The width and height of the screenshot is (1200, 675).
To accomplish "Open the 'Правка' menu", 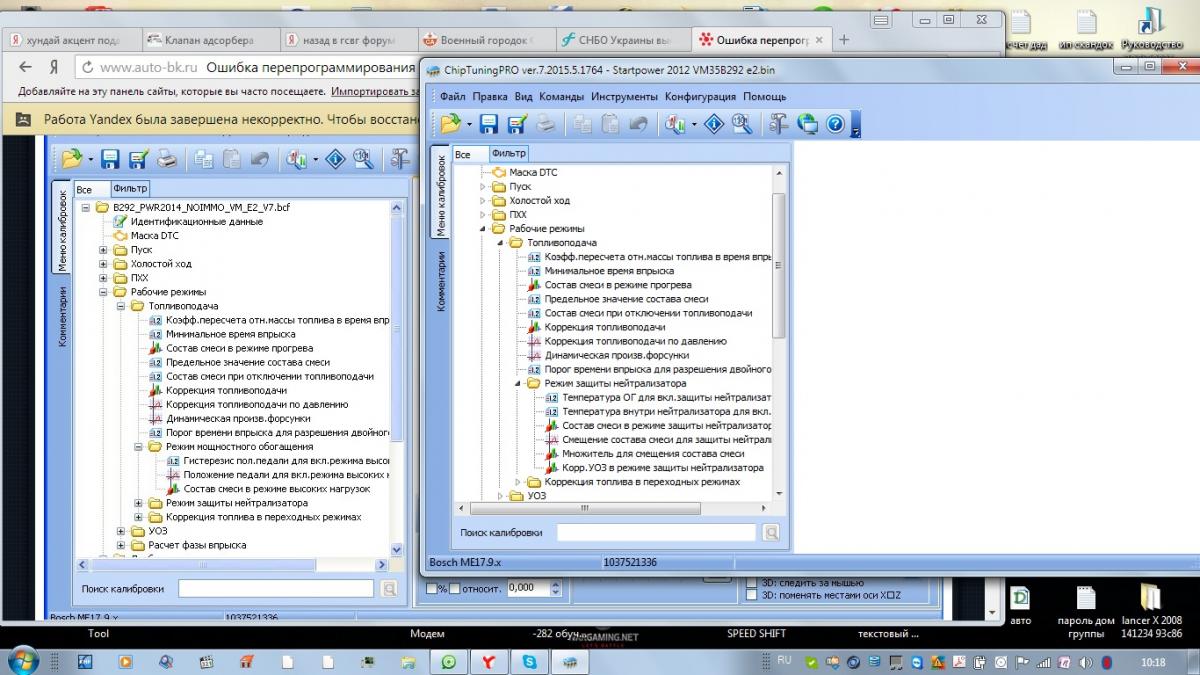I will point(490,97).
